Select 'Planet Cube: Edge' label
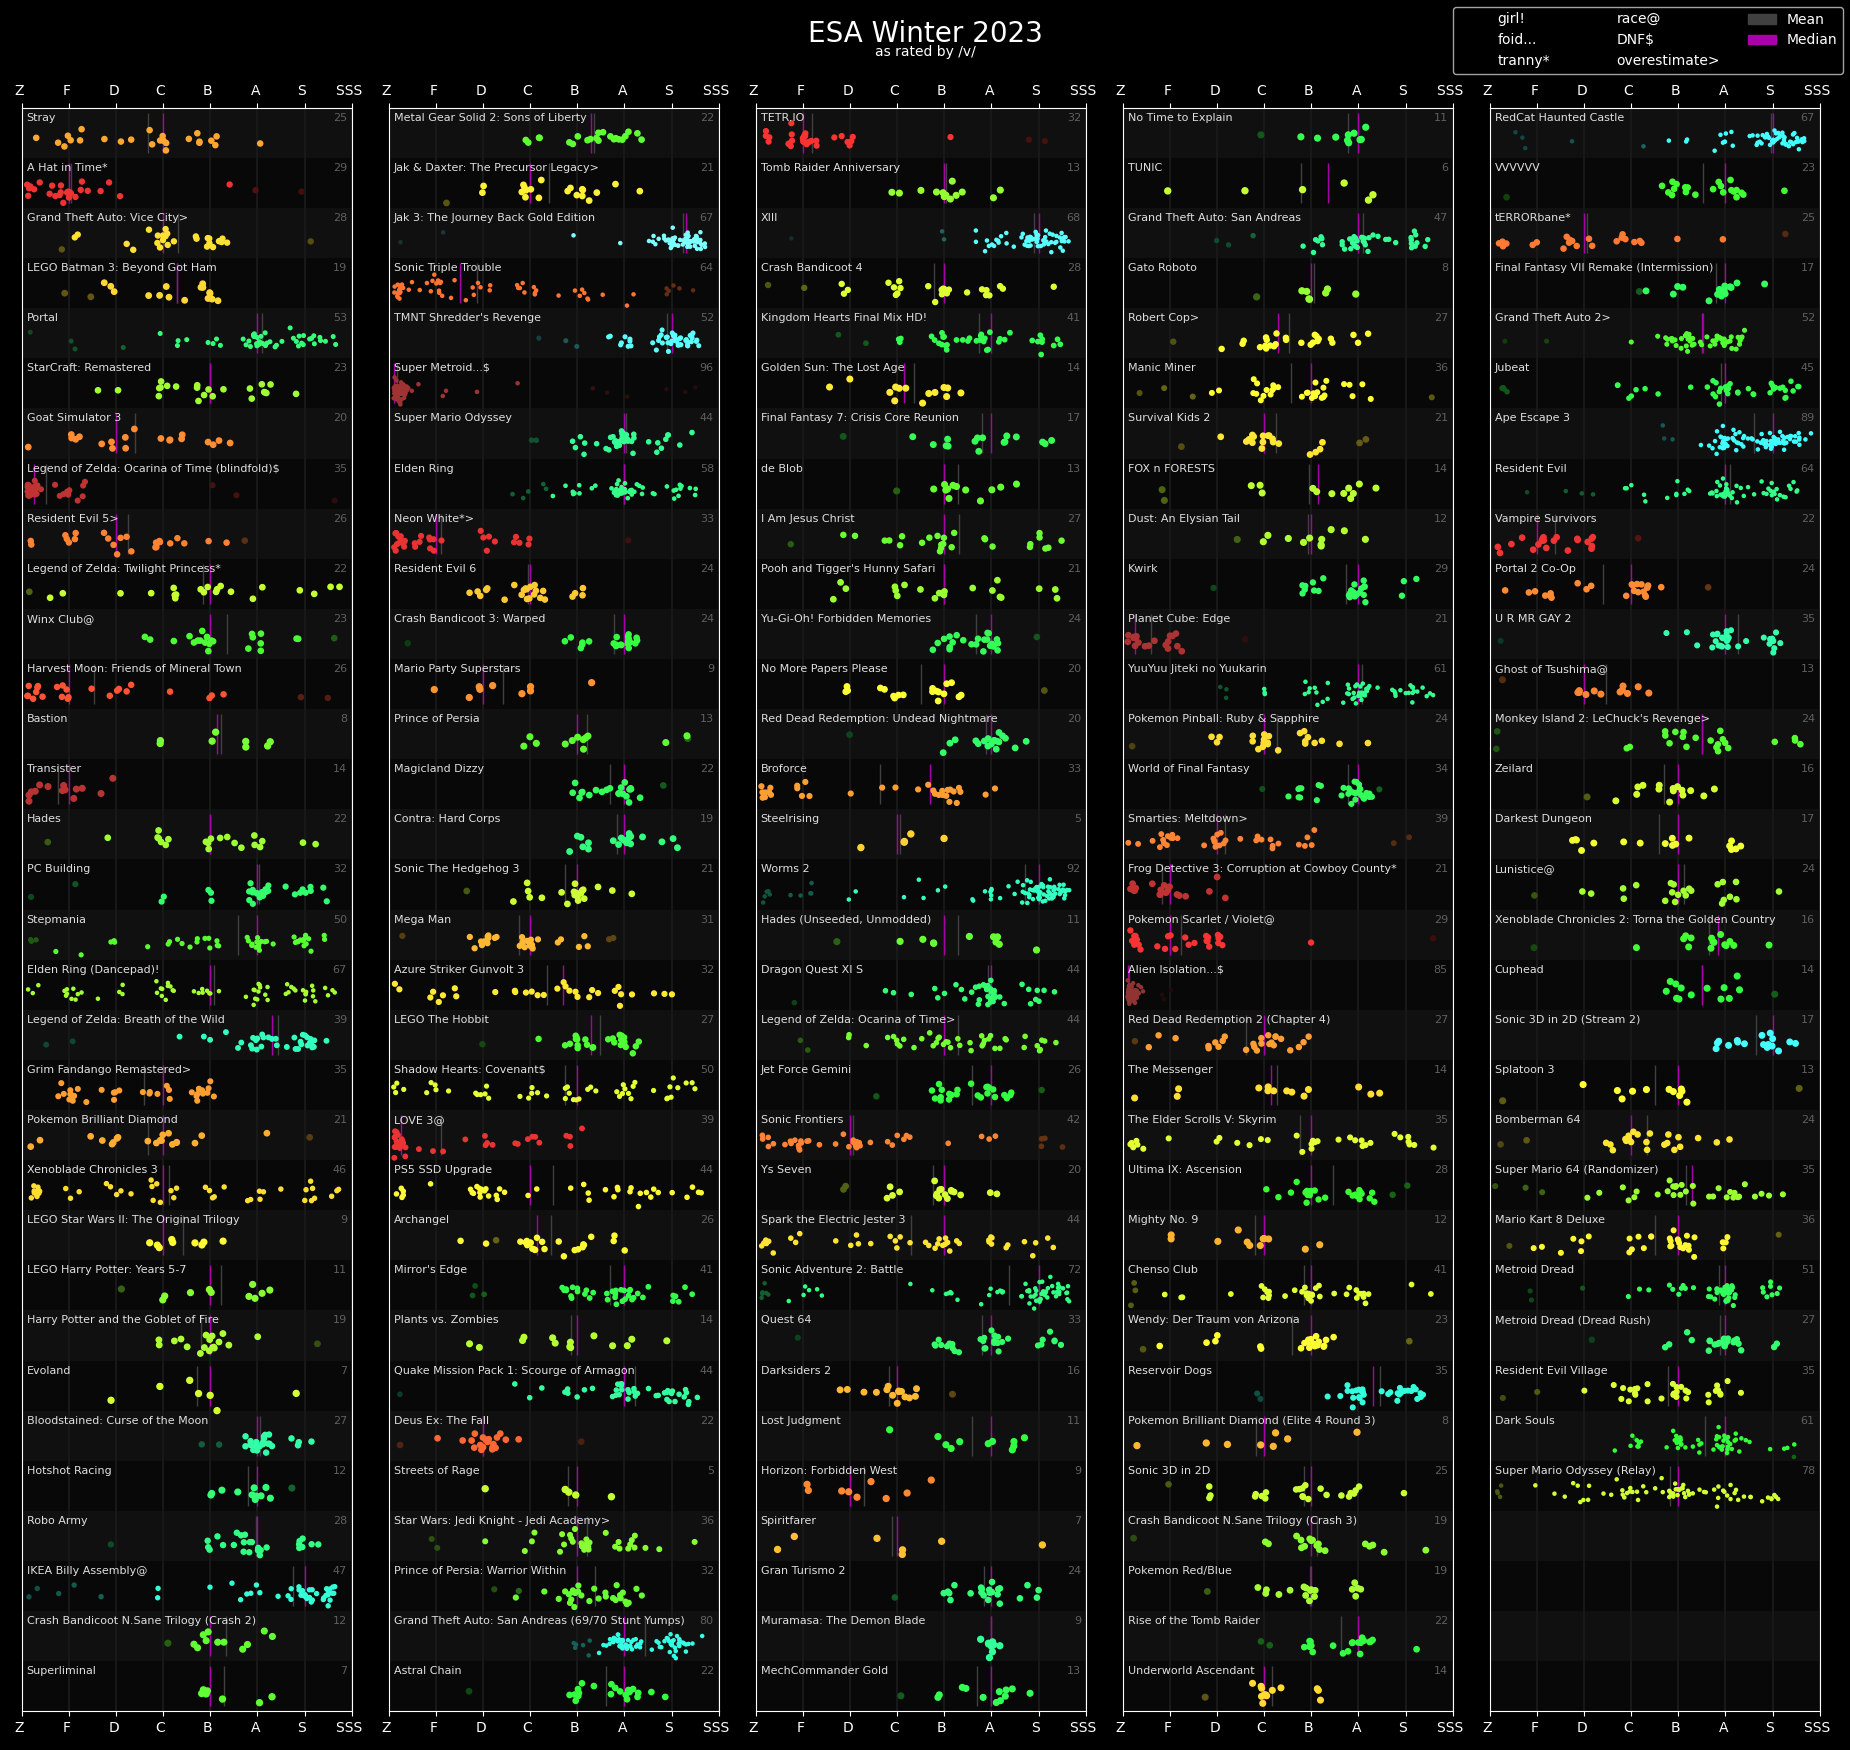This screenshot has width=1850, height=1750. tap(1179, 619)
